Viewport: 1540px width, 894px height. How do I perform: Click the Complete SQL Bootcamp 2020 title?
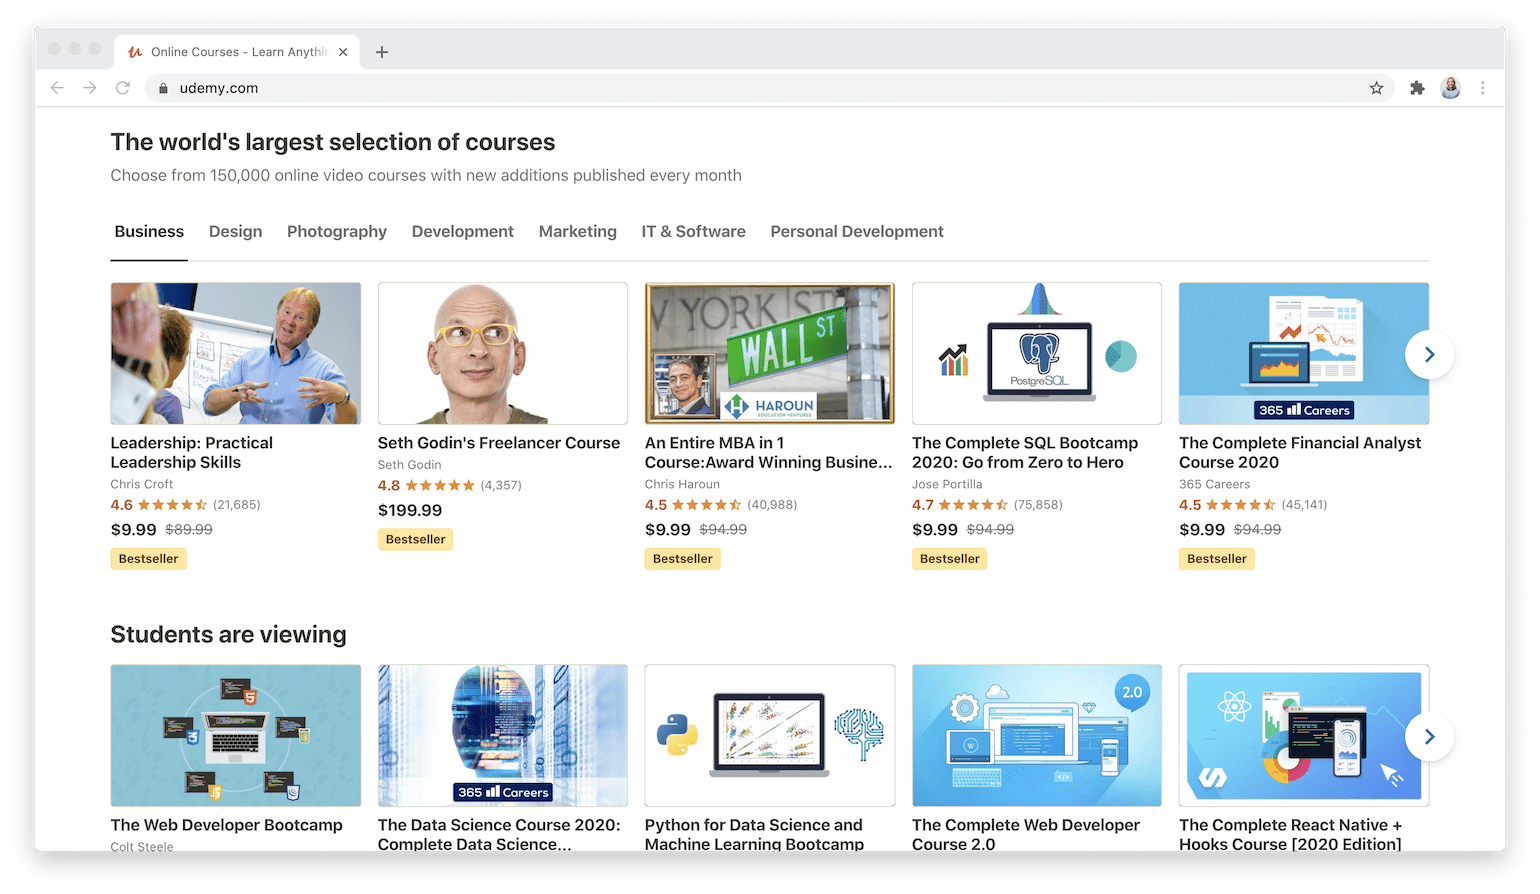tap(1025, 453)
